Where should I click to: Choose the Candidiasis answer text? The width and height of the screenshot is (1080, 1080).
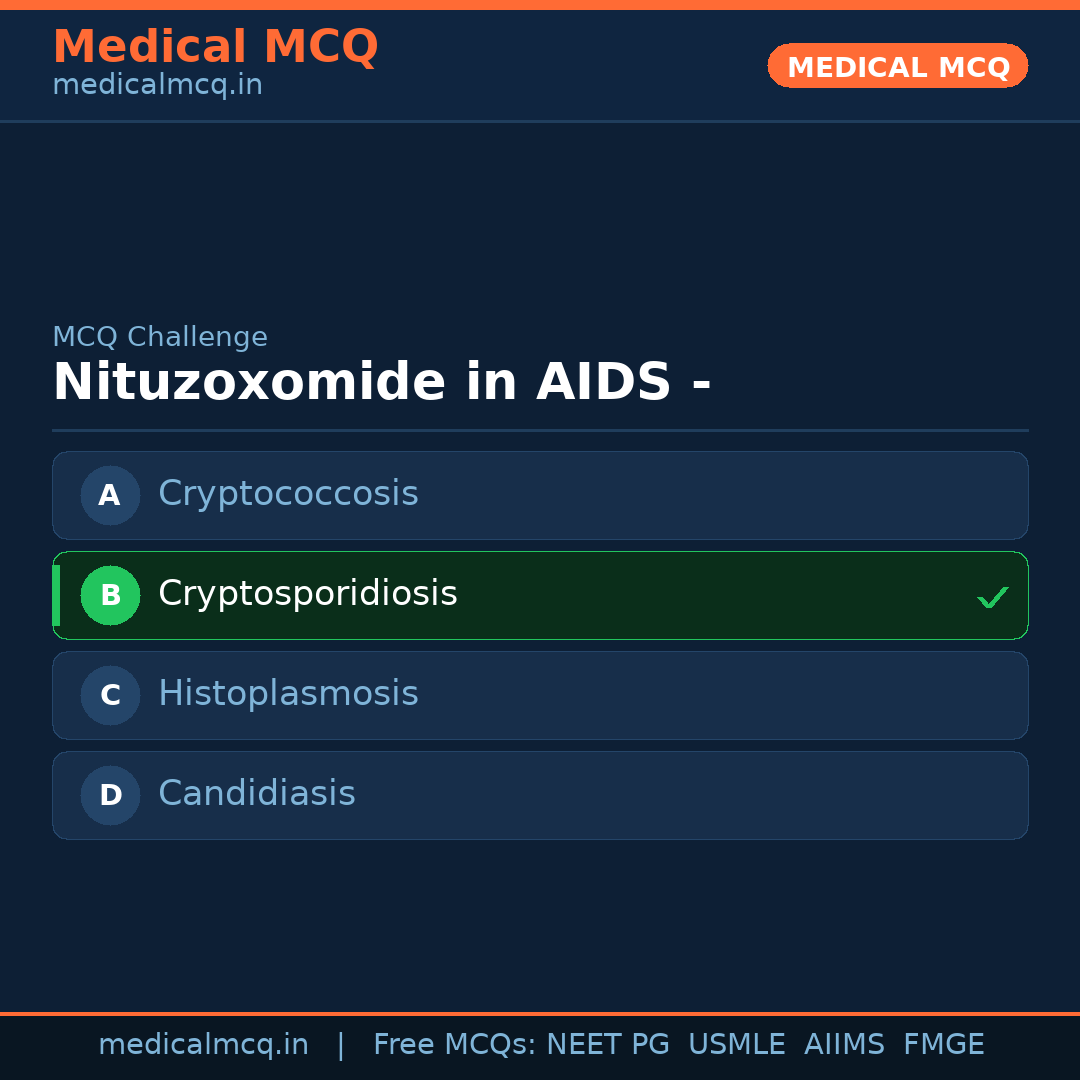pyautogui.click(x=256, y=794)
